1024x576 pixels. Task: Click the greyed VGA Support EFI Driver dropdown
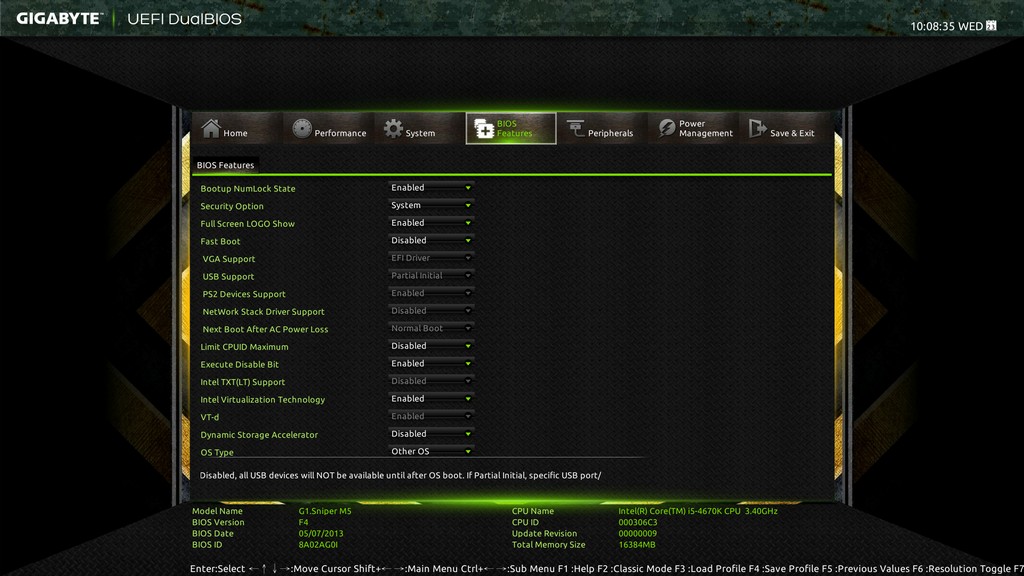coord(431,258)
